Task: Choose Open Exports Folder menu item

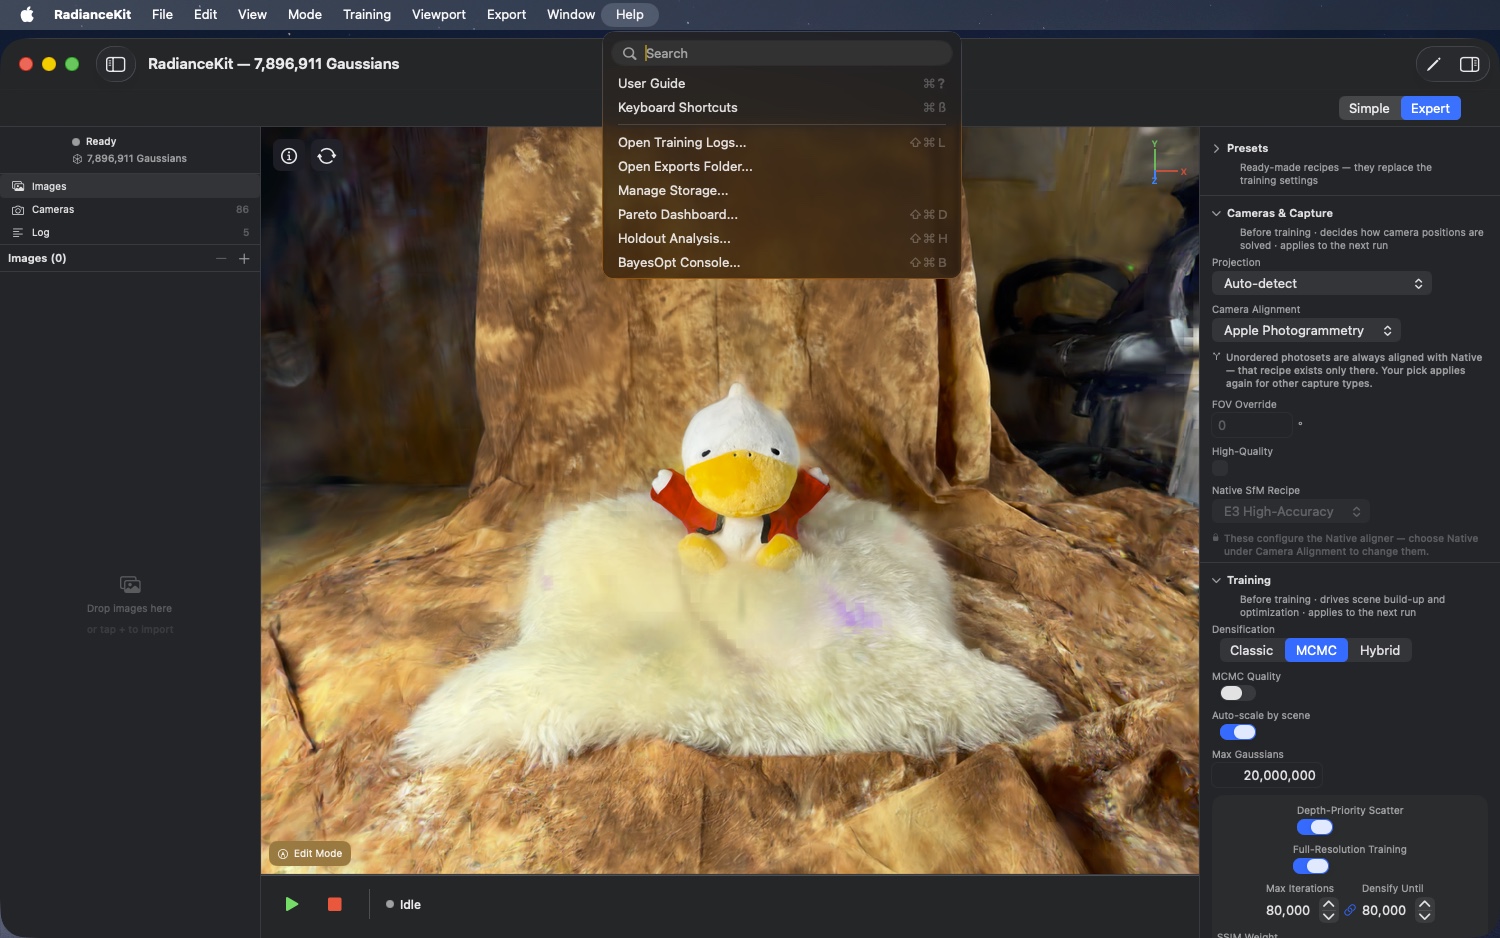Action: [x=782, y=167]
